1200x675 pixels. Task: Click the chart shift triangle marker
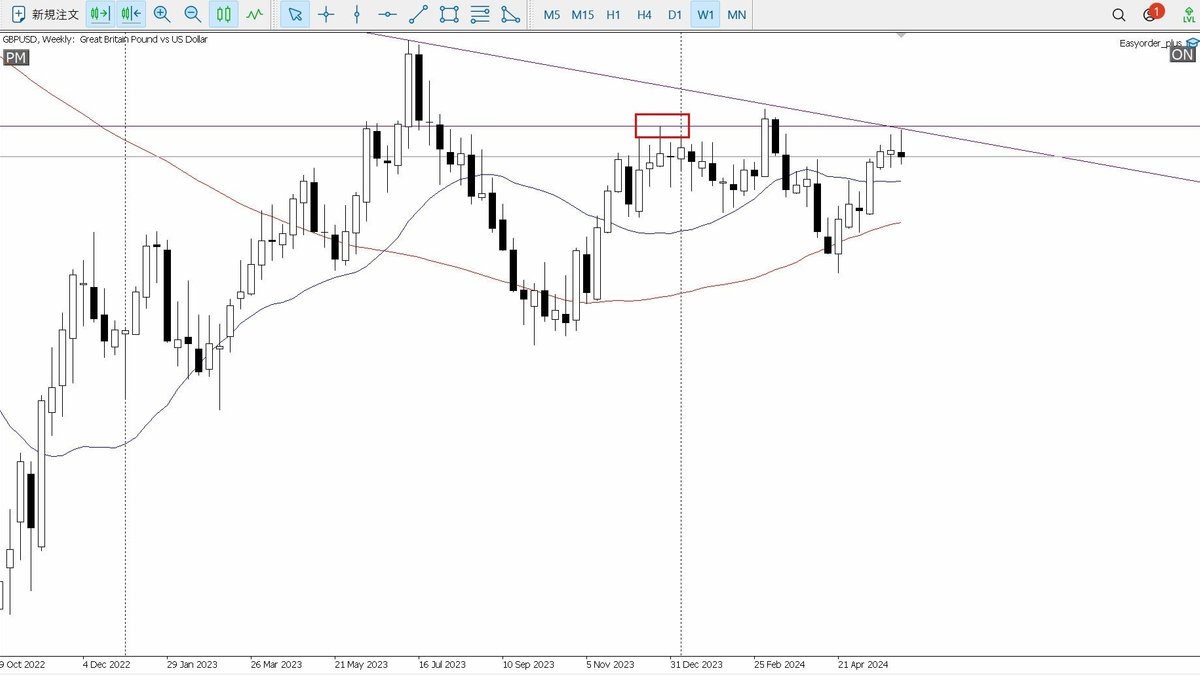tap(902, 36)
